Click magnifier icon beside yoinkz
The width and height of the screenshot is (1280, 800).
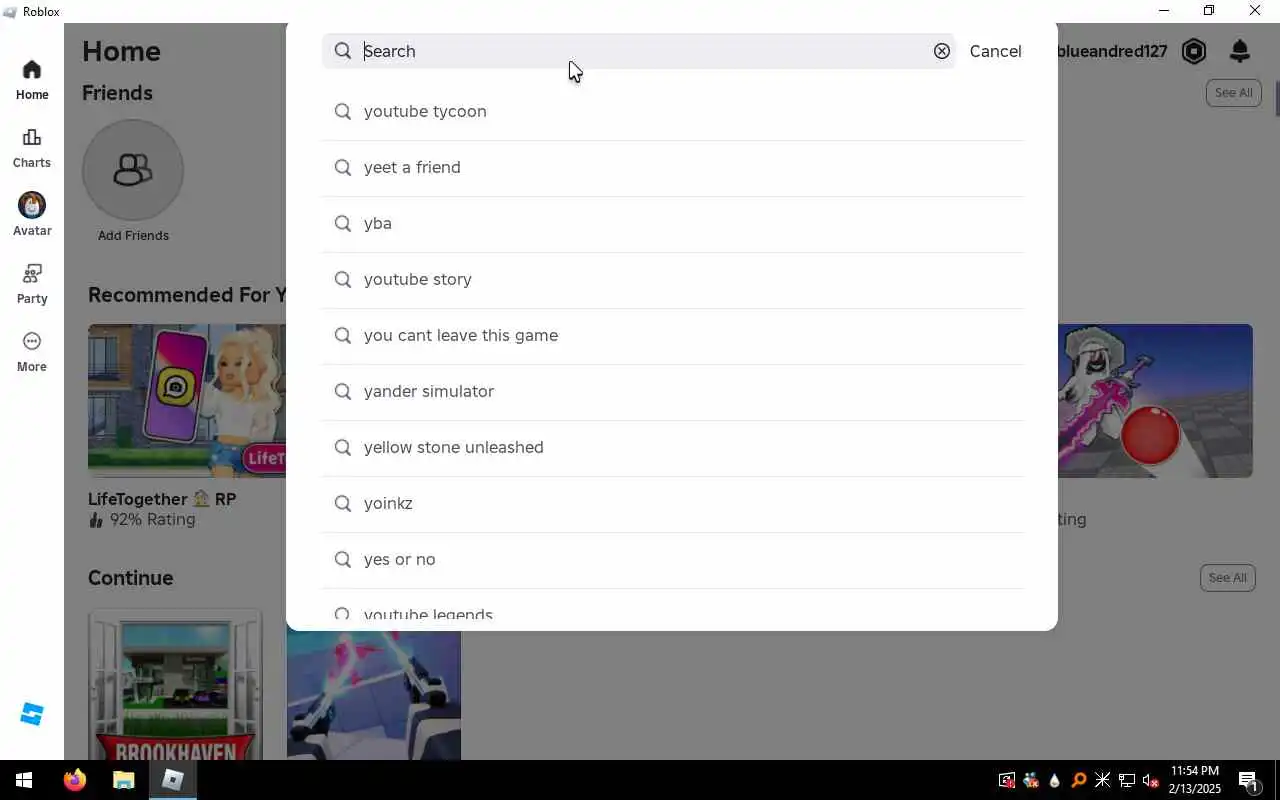(x=343, y=503)
